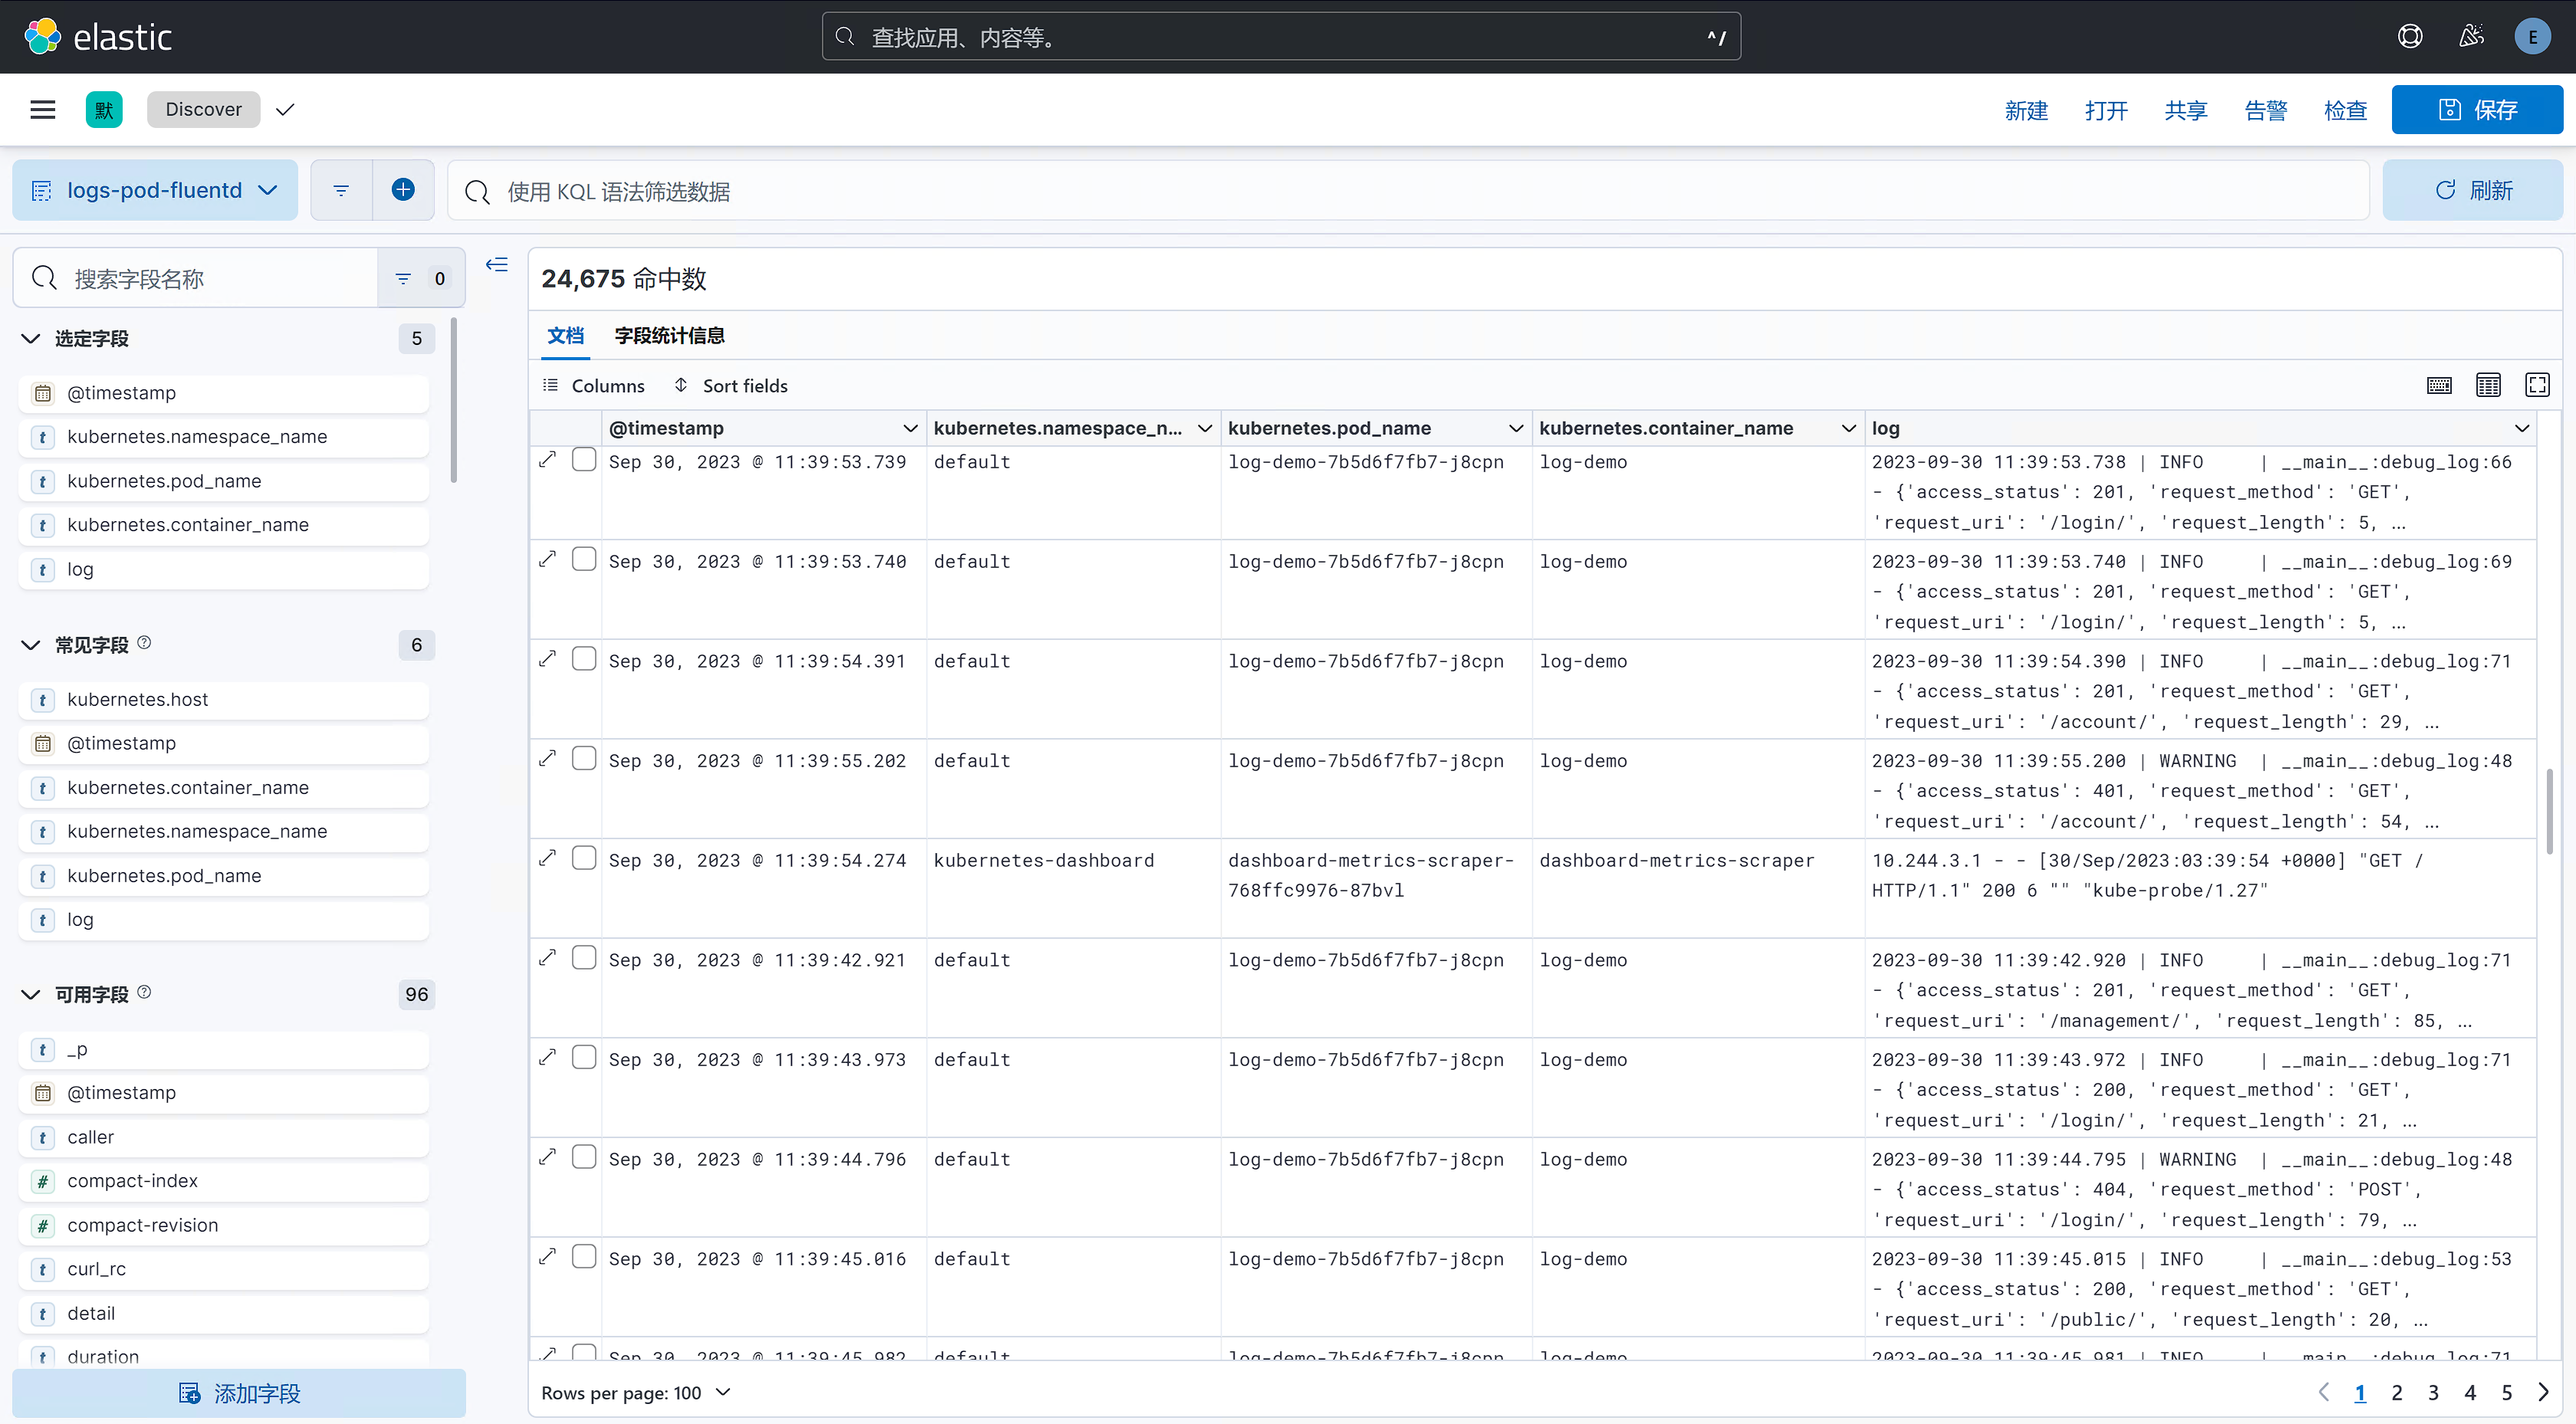The image size is (2576, 1424).
Task: Open logs-pod-fluentd data view dropdown
Action: [x=155, y=190]
